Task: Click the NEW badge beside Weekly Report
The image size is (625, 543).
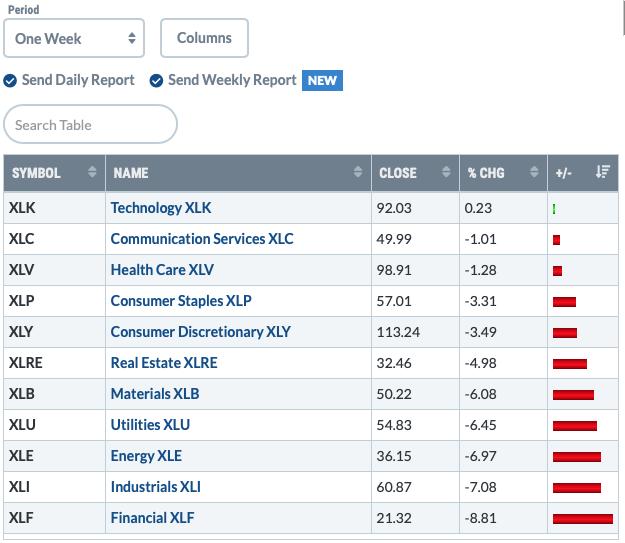Action: [322, 81]
